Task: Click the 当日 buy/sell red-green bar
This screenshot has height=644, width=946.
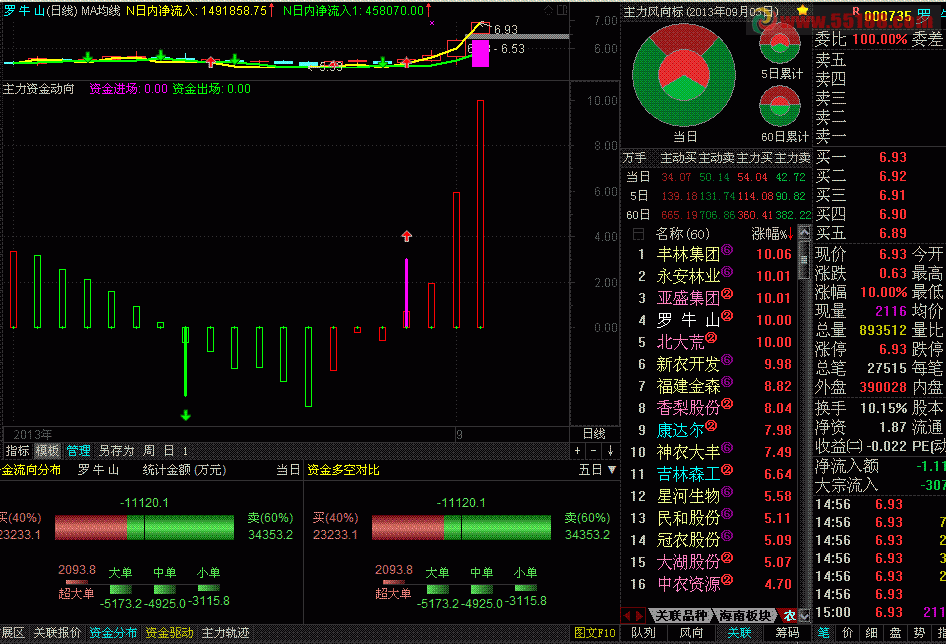Action: click(144, 527)
